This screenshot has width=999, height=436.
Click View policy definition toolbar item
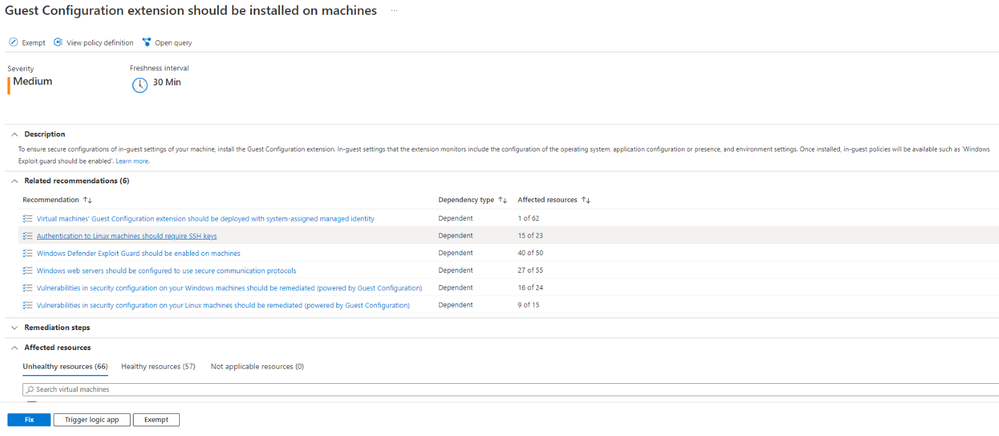tap(94, 43)
